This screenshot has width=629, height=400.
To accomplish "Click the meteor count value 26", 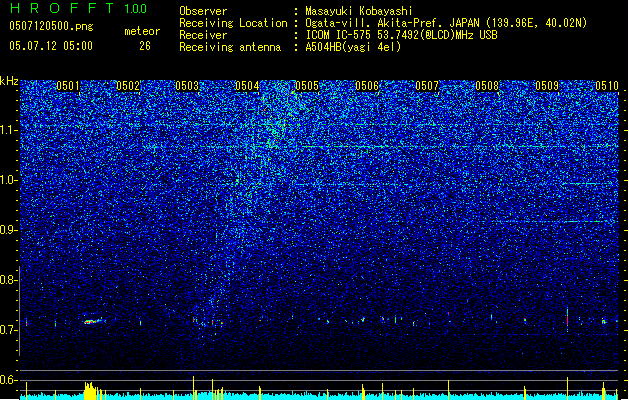I will point(145,46).
